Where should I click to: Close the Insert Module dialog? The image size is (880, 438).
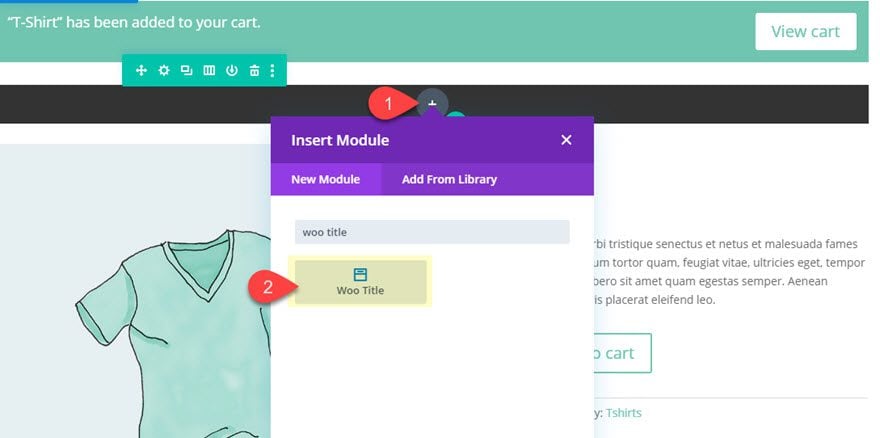(566, 140)
